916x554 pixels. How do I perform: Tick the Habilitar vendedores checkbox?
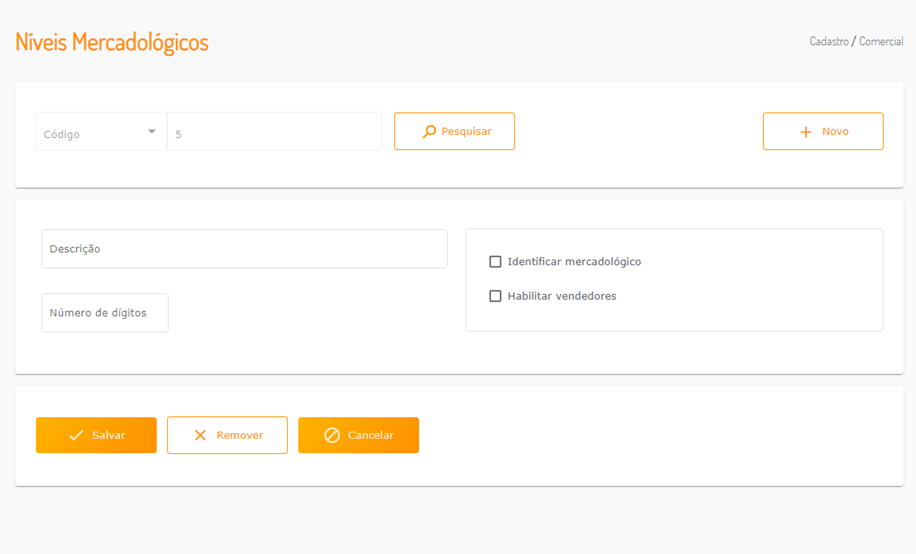495,296
